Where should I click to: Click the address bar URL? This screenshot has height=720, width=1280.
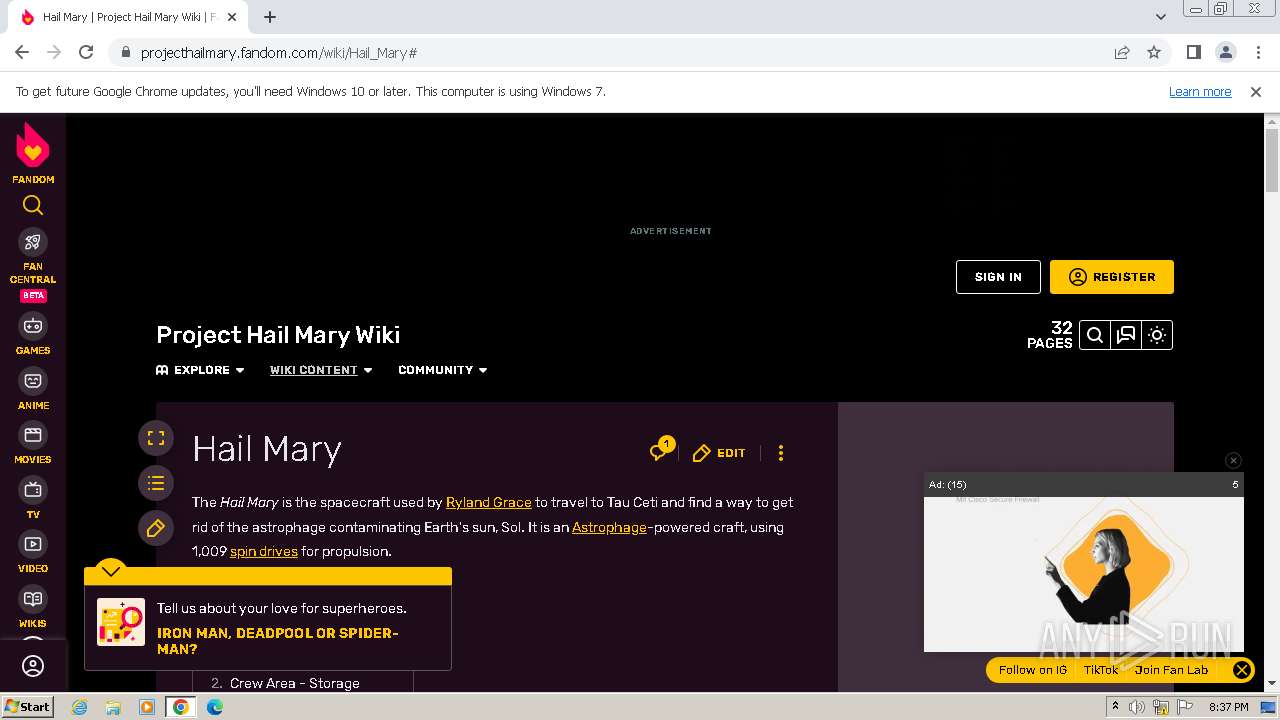pos(279,53)
